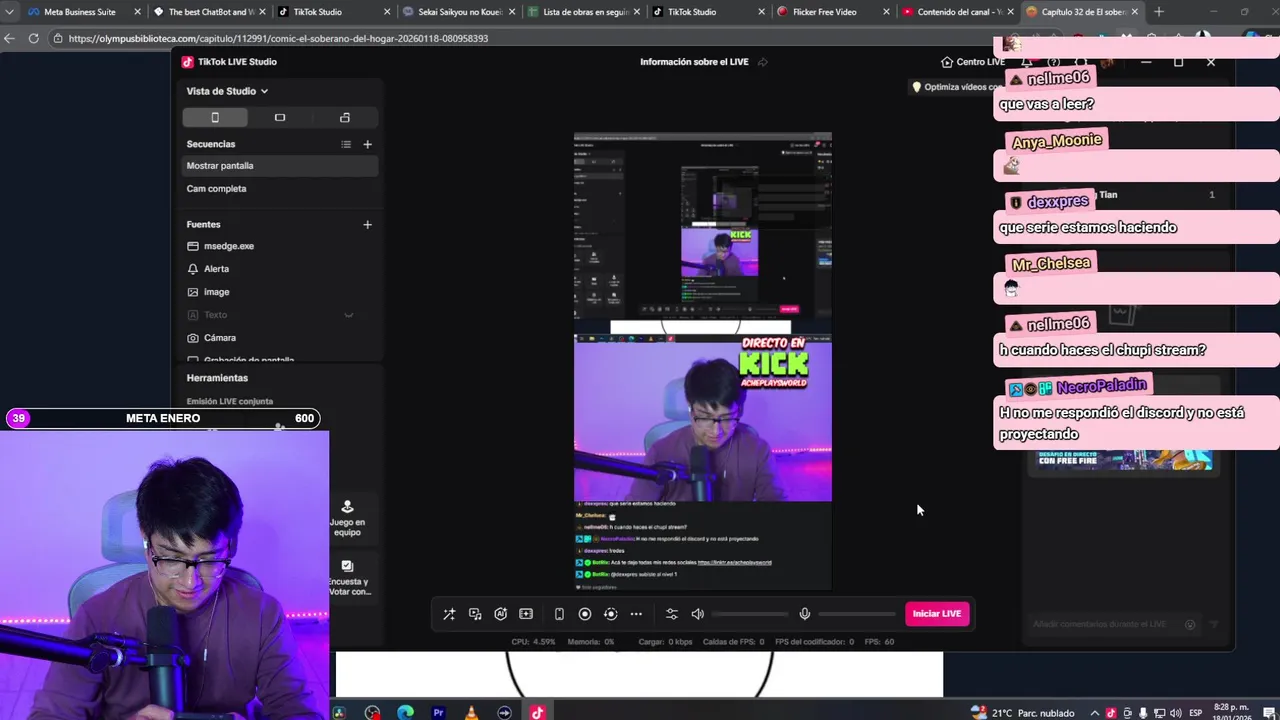
Task: Click the browser address bar URL
Action: click(278, 38)
